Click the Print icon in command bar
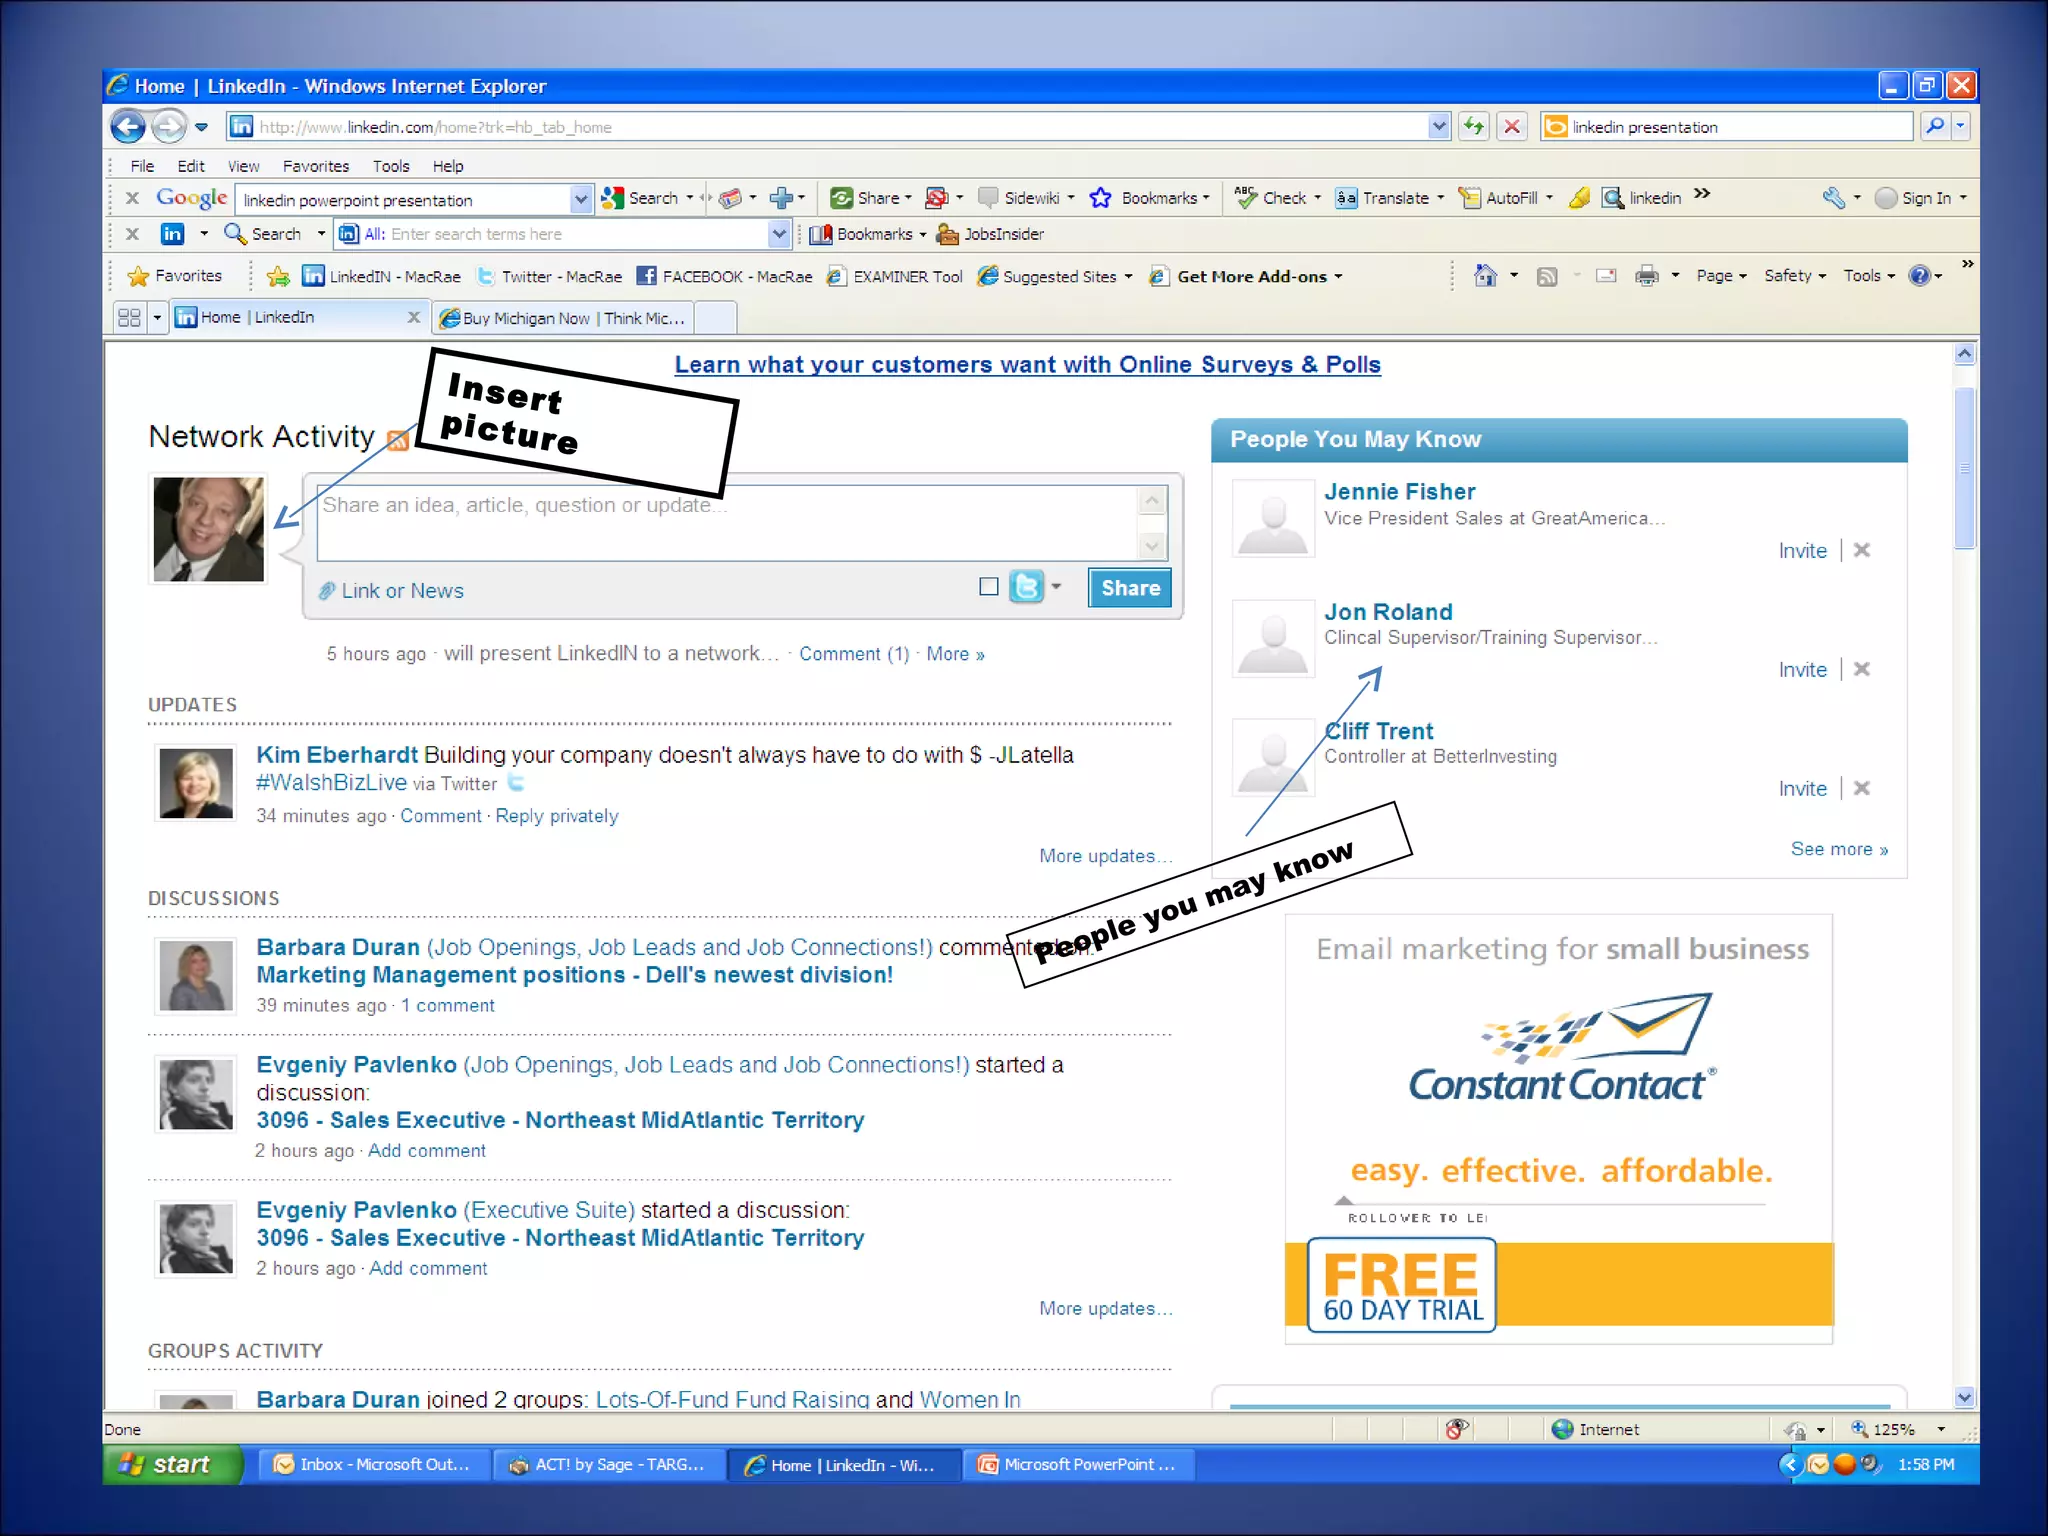2048x1536 pixels. click(1646, 276)
